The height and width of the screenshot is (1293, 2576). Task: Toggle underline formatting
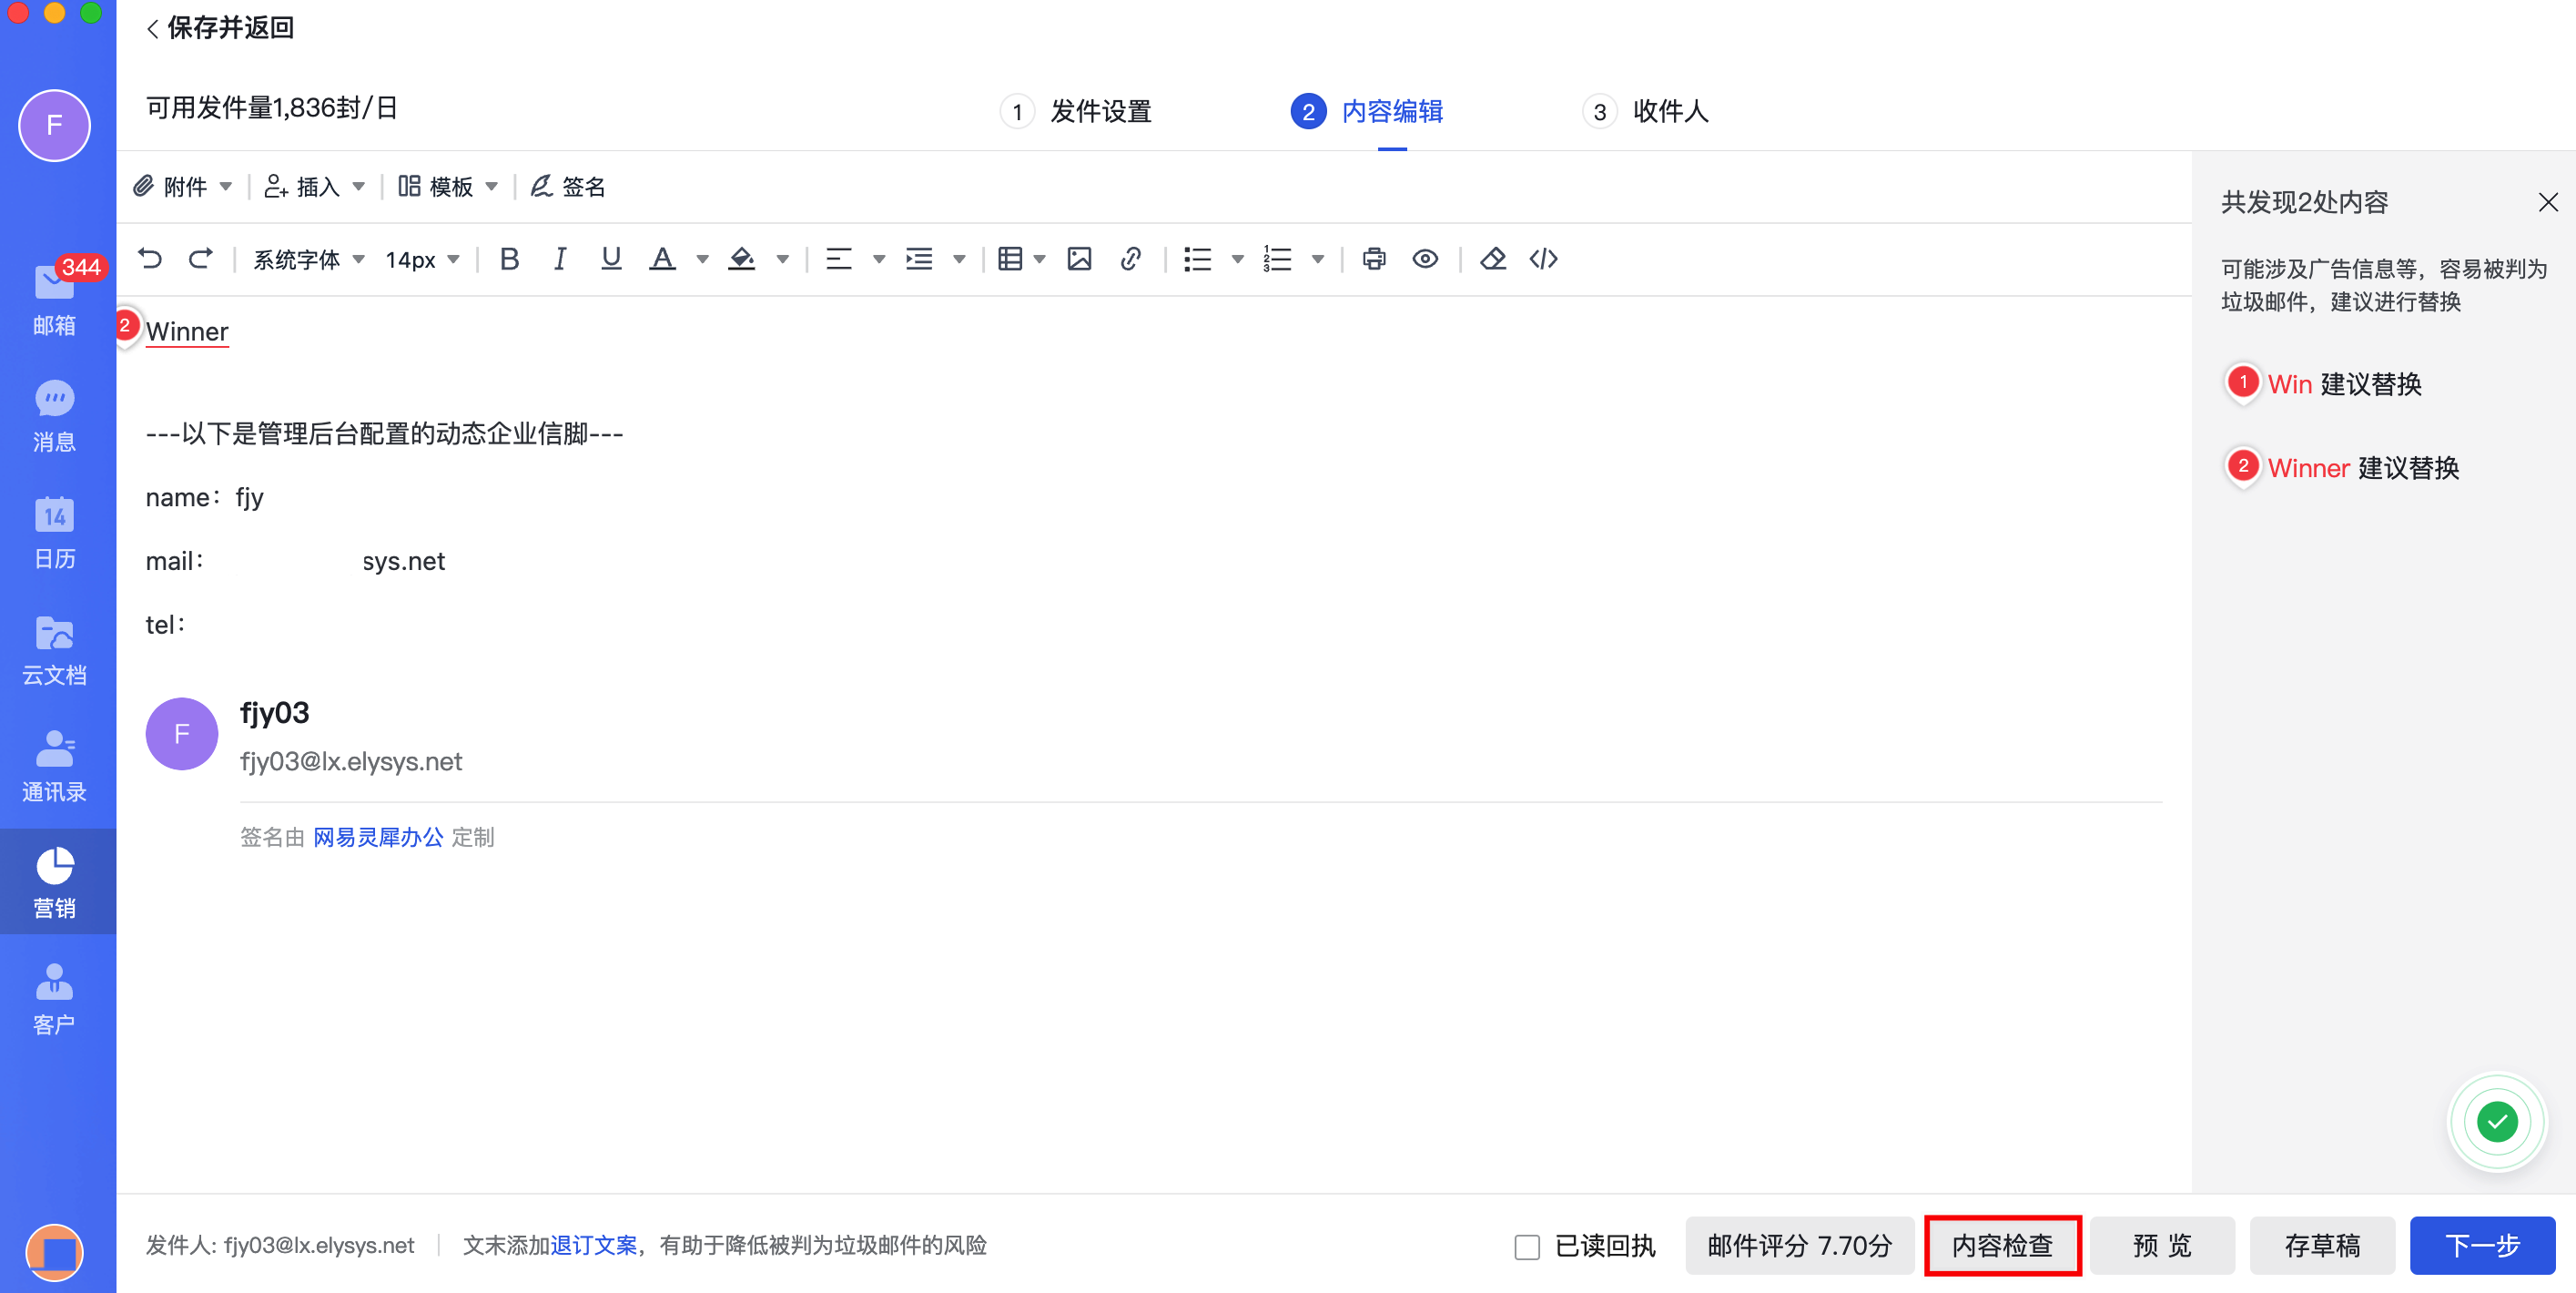coord(611,258)
